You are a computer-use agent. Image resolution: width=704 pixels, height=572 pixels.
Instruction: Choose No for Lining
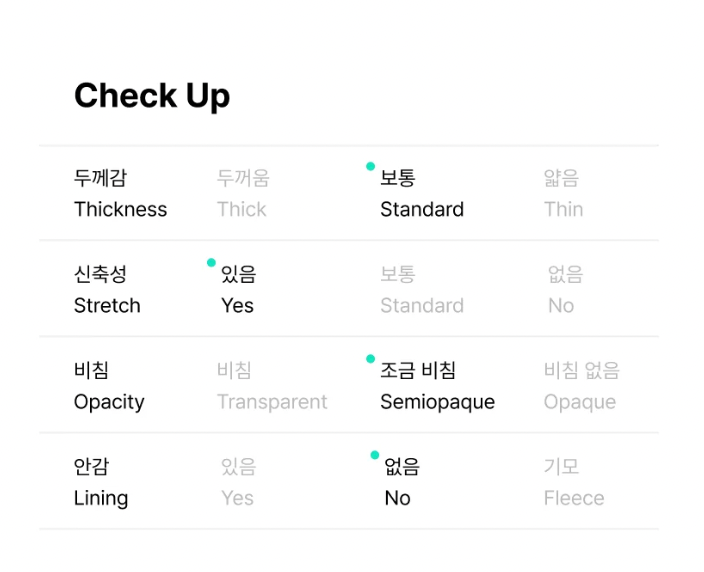(400, 483)
